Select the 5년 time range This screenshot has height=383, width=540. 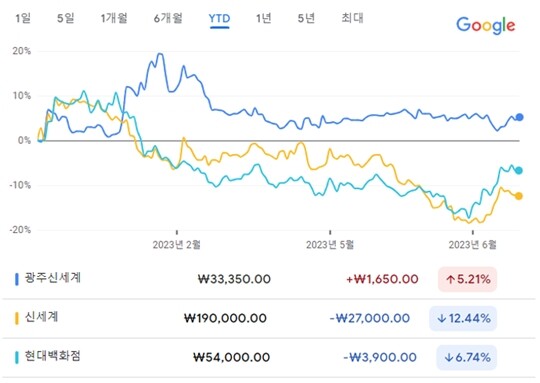[306, 18]
